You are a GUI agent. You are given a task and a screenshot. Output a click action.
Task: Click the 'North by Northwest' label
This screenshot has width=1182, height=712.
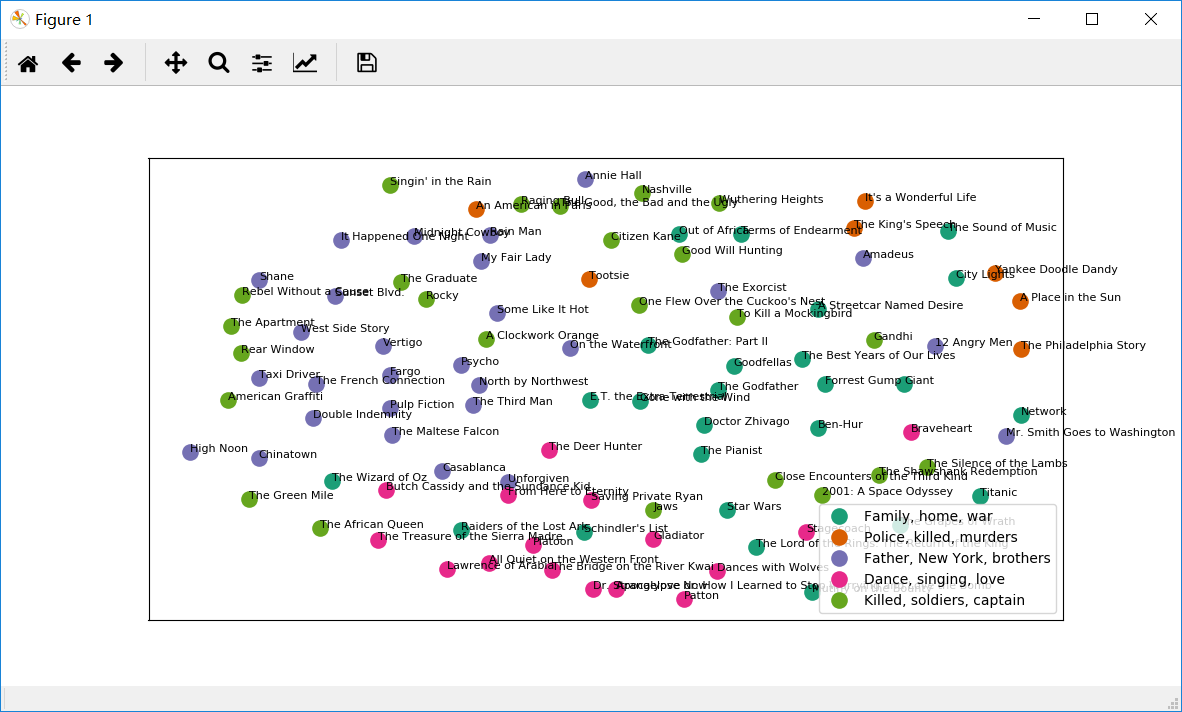(533, 381)
